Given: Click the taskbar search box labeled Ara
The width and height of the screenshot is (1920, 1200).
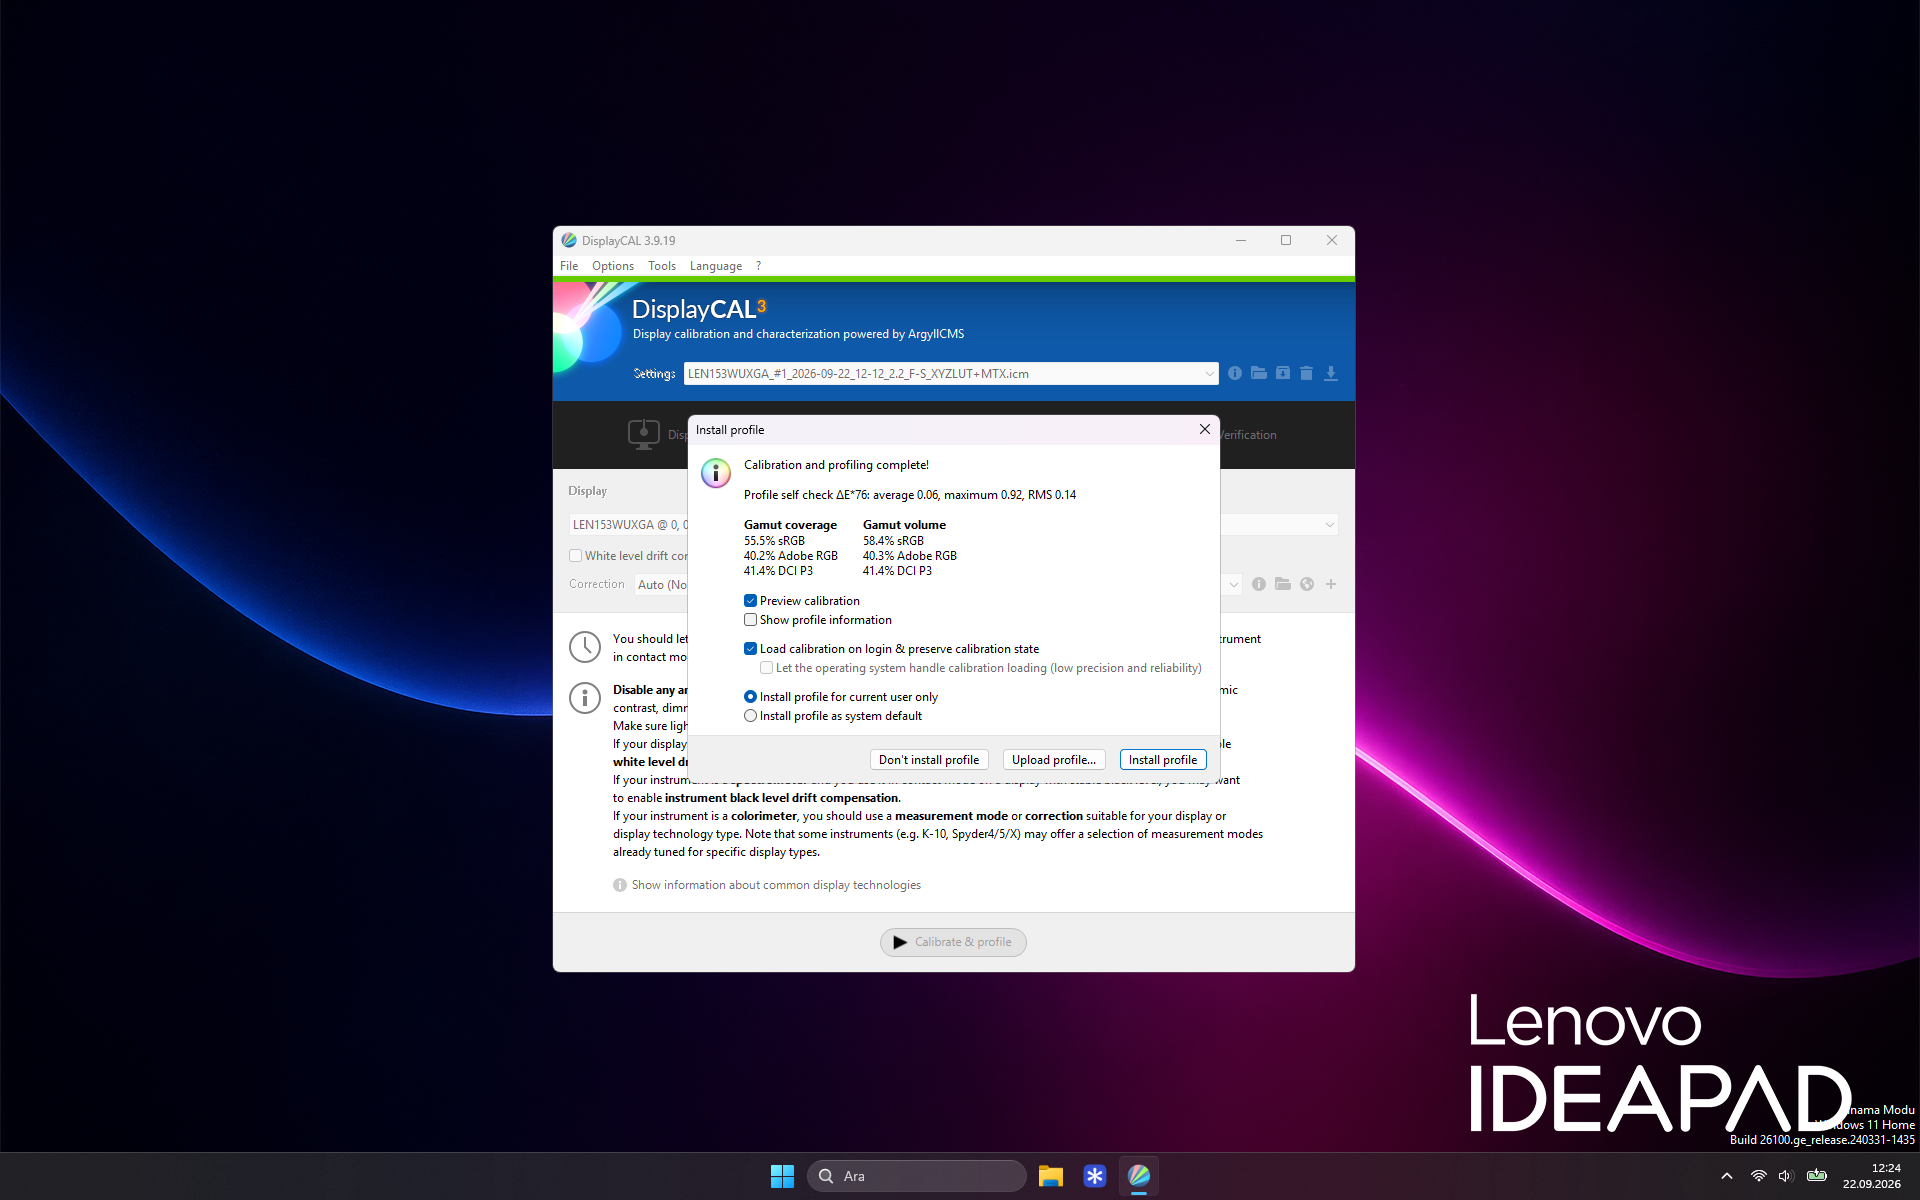Looking at the screenshot, I should point(917,1176).
